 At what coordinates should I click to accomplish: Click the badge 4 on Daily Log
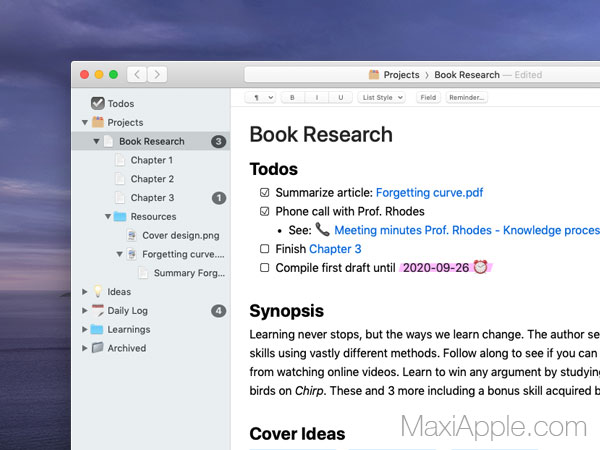tap(218, 311)
